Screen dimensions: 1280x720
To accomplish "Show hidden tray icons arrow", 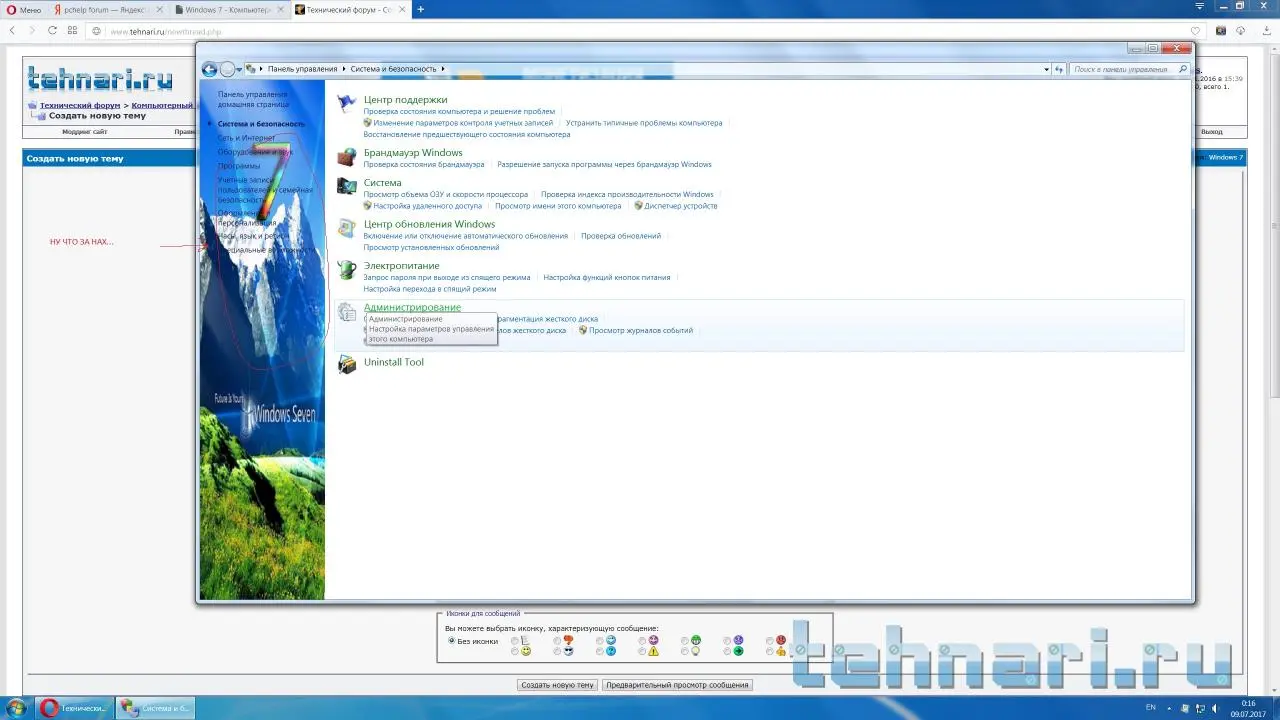I will click(1167, 707).
